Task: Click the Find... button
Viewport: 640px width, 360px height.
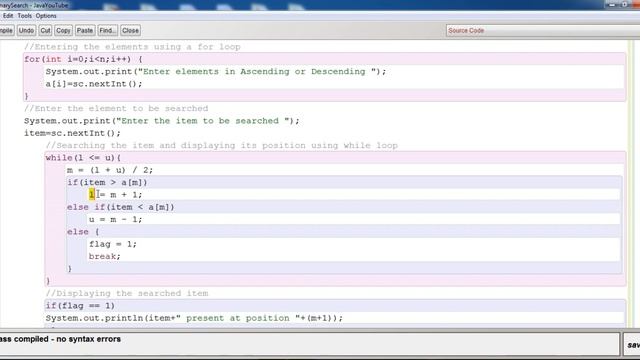Action: point(107,31)
